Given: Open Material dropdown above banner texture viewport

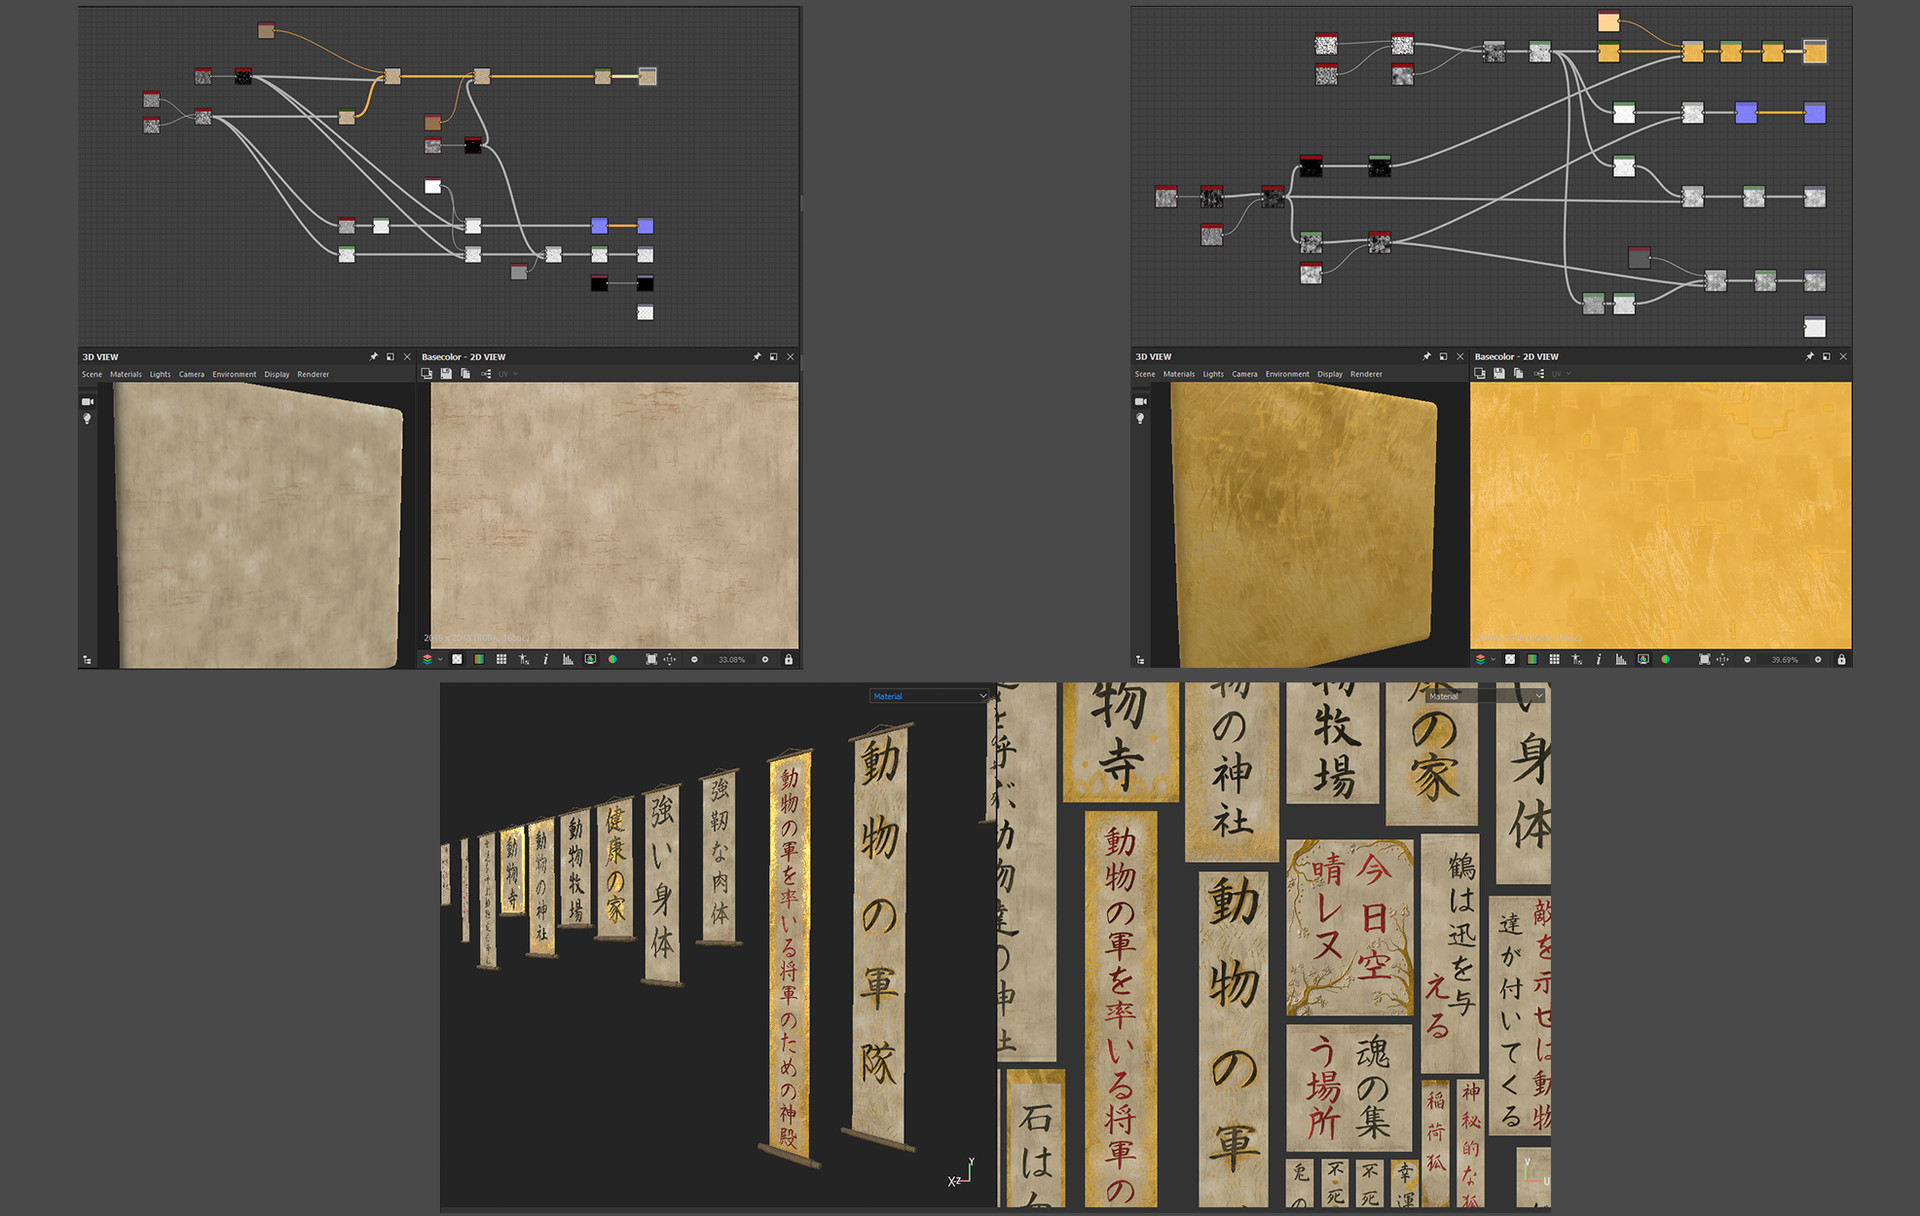Looking at the screenshot, I should tap(1485, 696).
